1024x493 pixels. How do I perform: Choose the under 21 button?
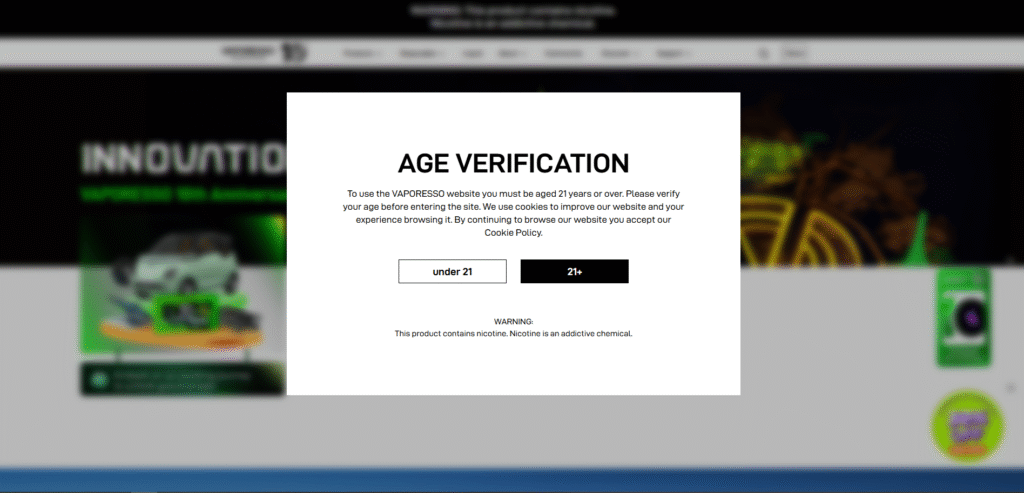click(452, 272)
